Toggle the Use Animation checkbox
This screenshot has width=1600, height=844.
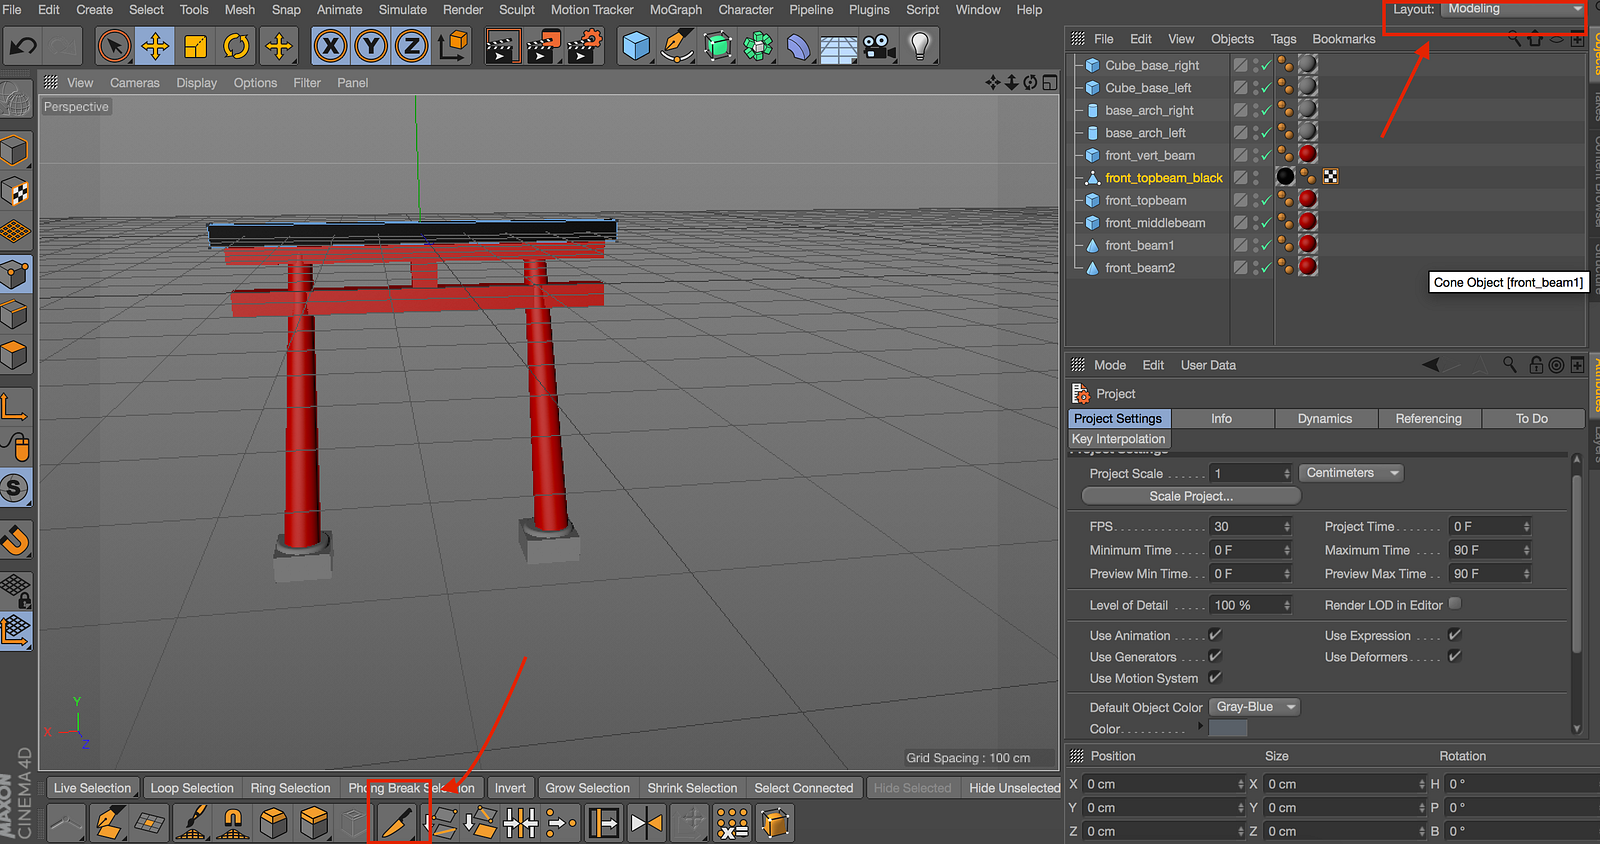click(x=1215, y=635)
